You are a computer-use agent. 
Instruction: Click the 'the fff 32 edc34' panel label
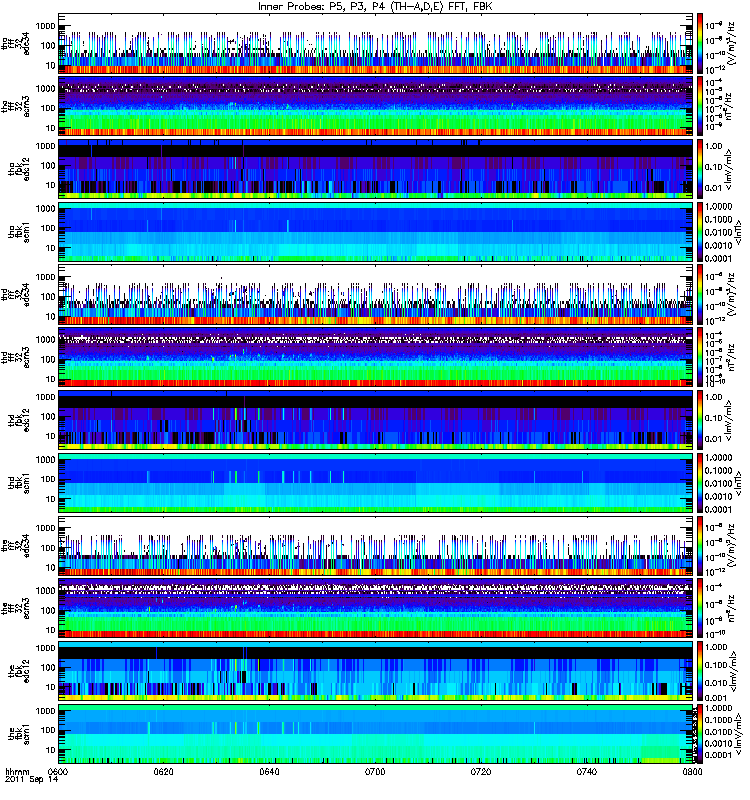click(x=15, y=546)
